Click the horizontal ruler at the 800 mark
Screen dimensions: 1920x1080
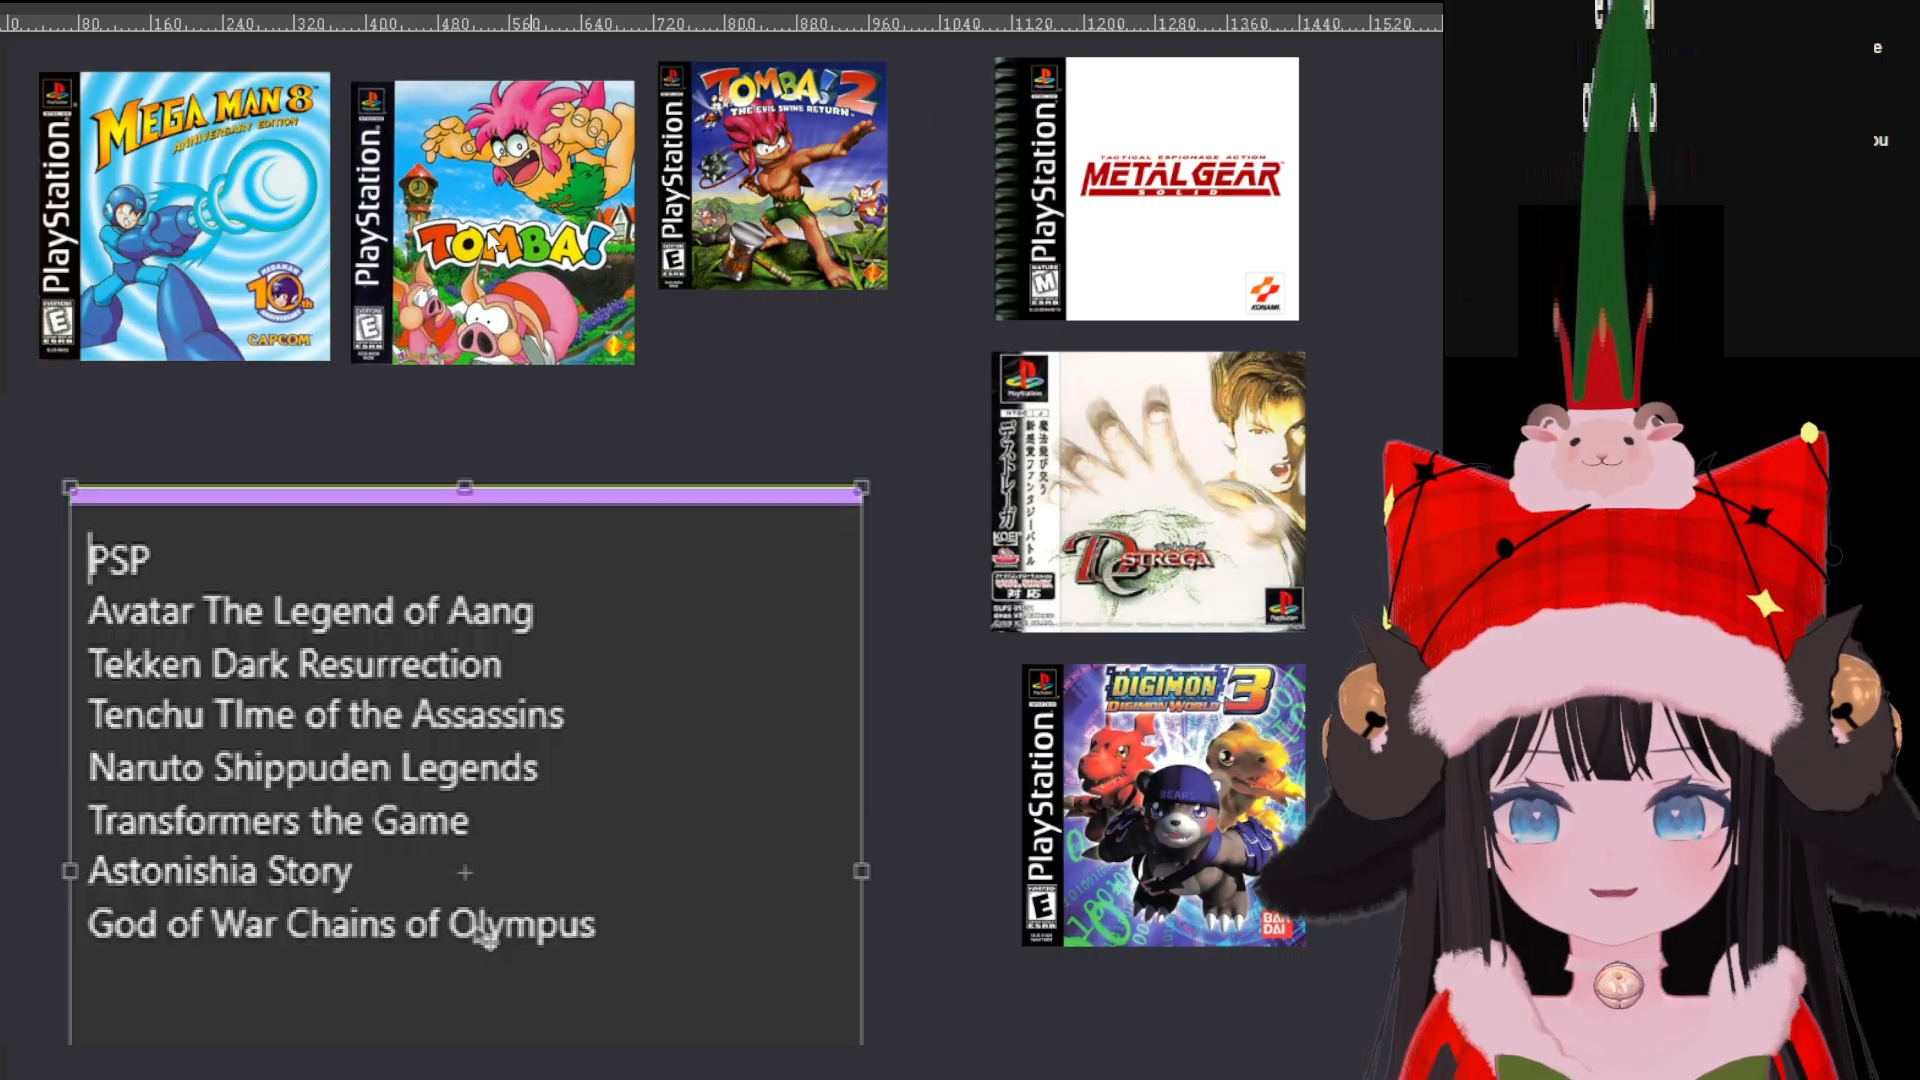coord(726,22)
